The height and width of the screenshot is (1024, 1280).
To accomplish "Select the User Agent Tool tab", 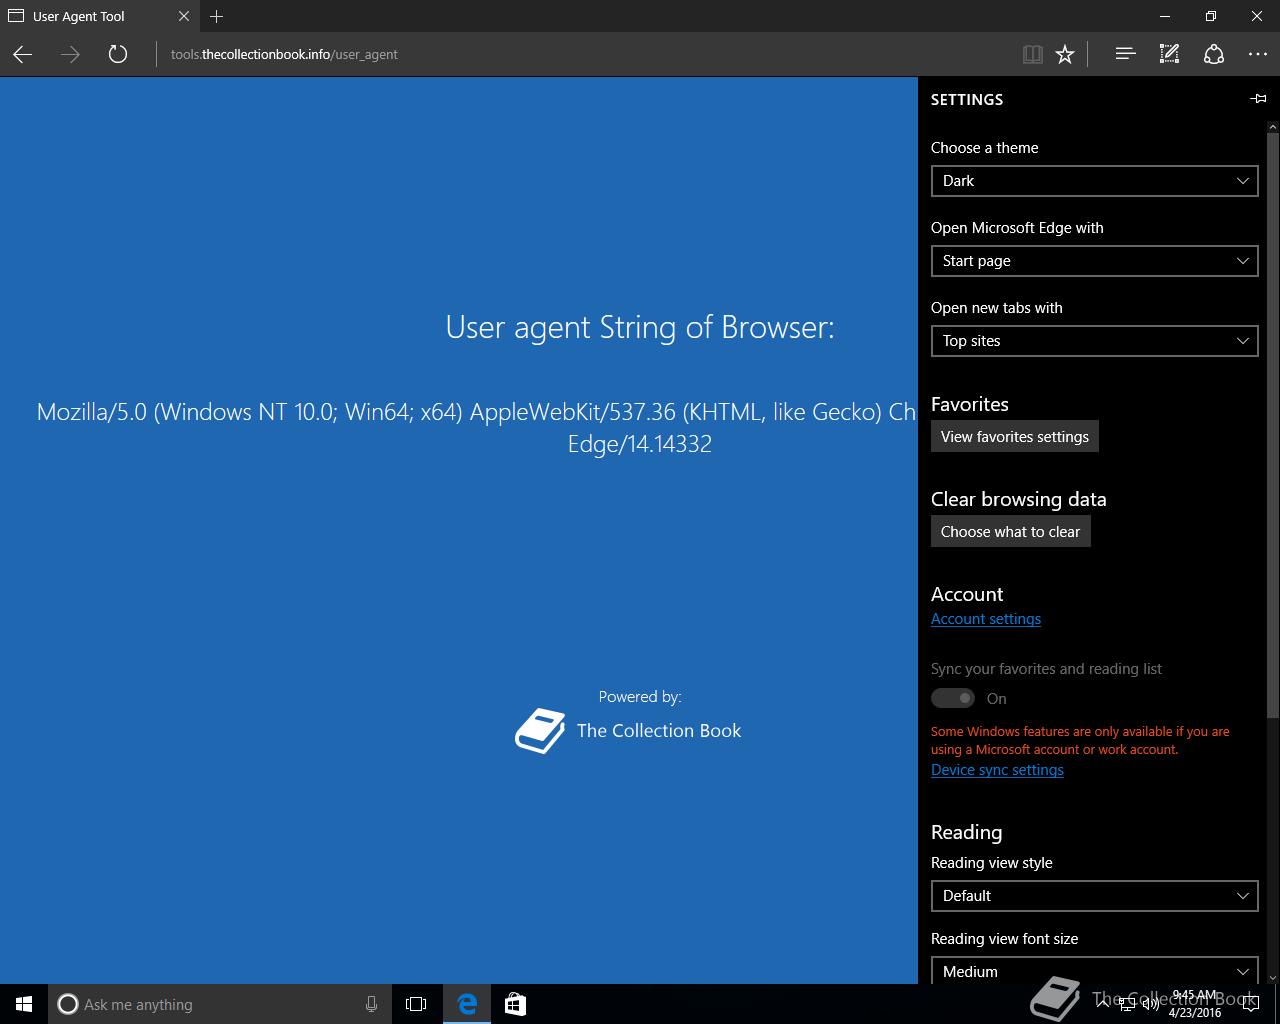I will [x=99, y=16].
